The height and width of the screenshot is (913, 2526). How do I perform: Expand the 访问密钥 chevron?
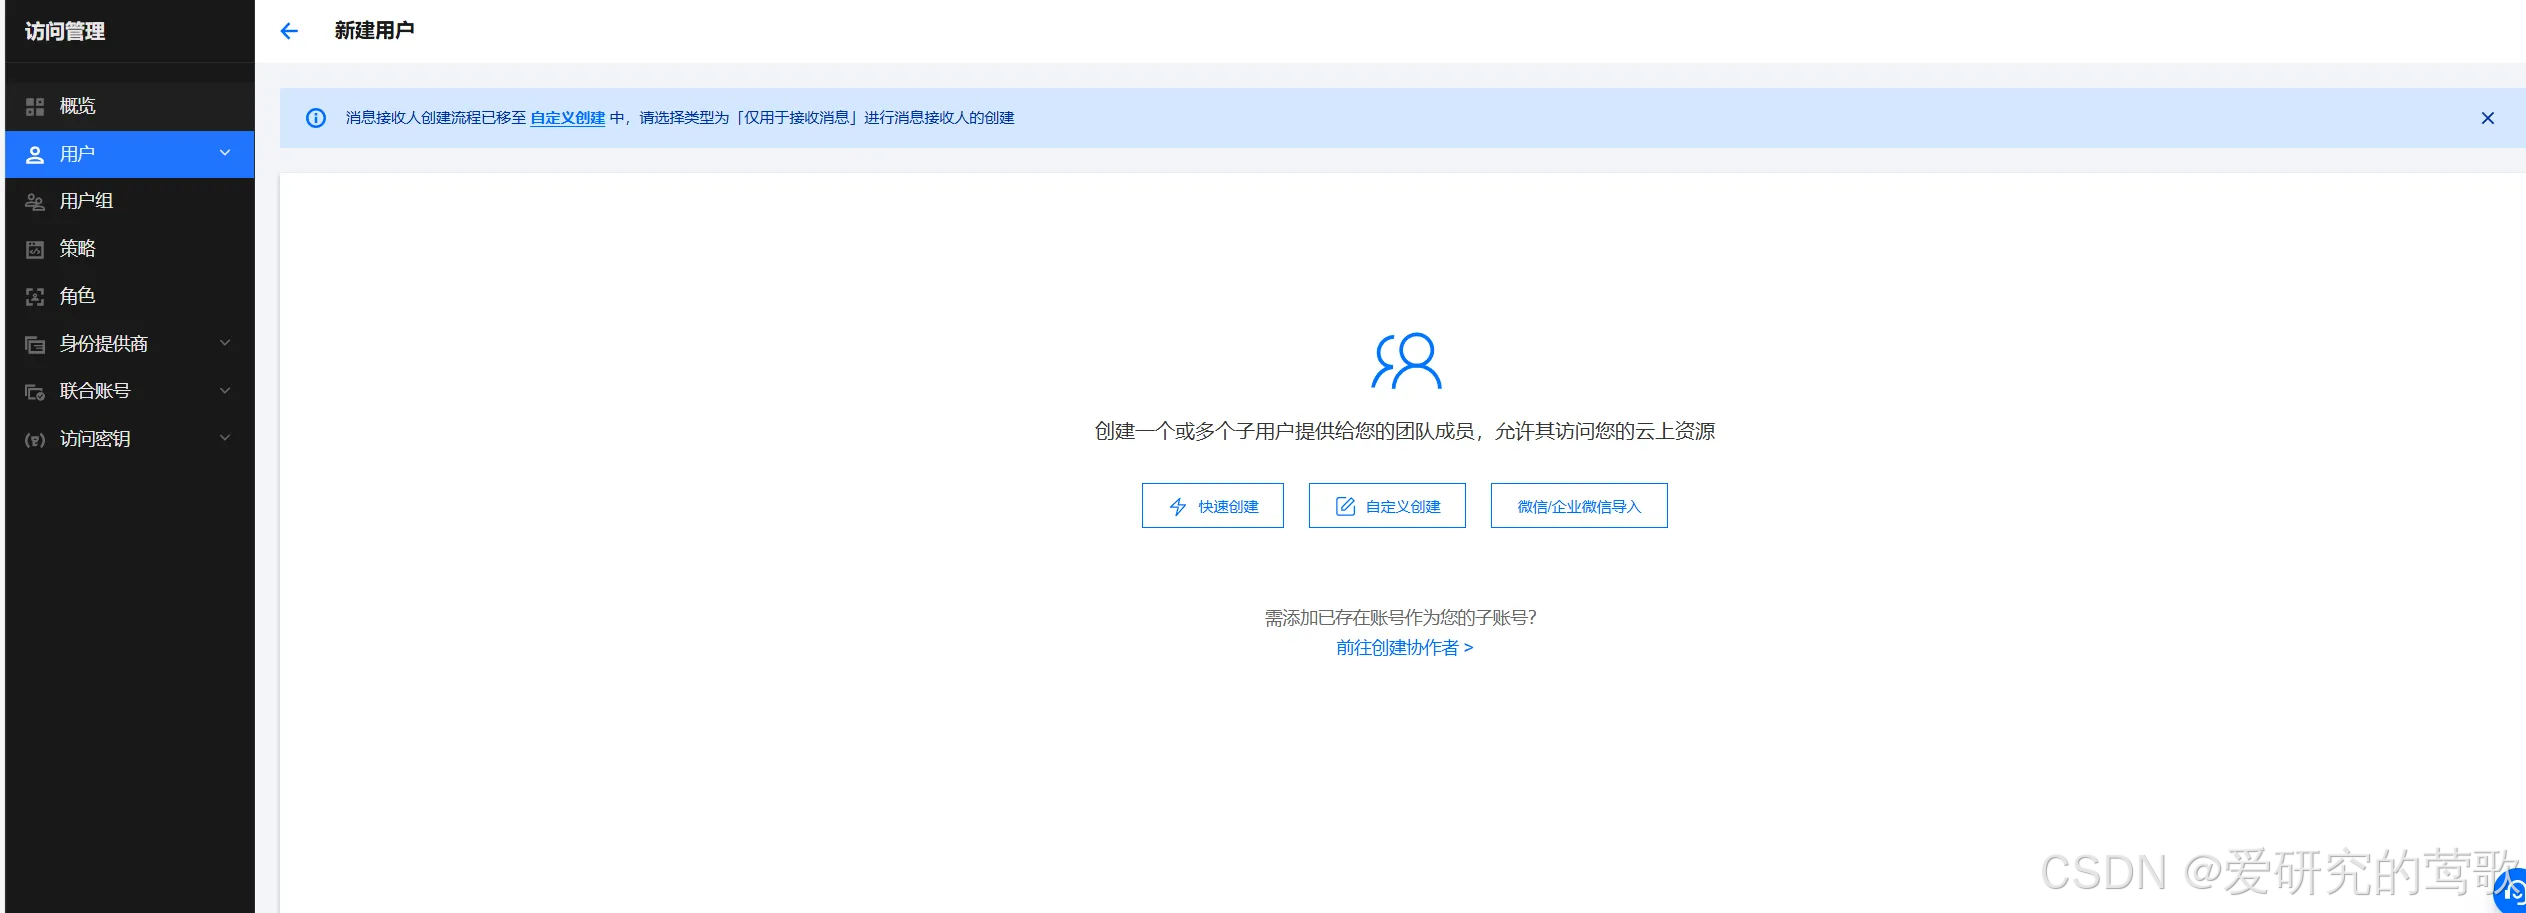[225, 438]
